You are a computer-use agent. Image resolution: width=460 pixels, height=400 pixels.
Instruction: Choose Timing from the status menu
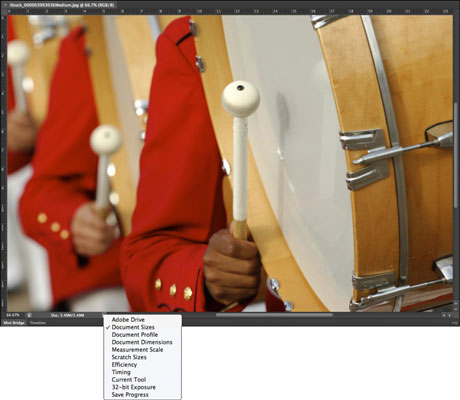click(143, 372)
